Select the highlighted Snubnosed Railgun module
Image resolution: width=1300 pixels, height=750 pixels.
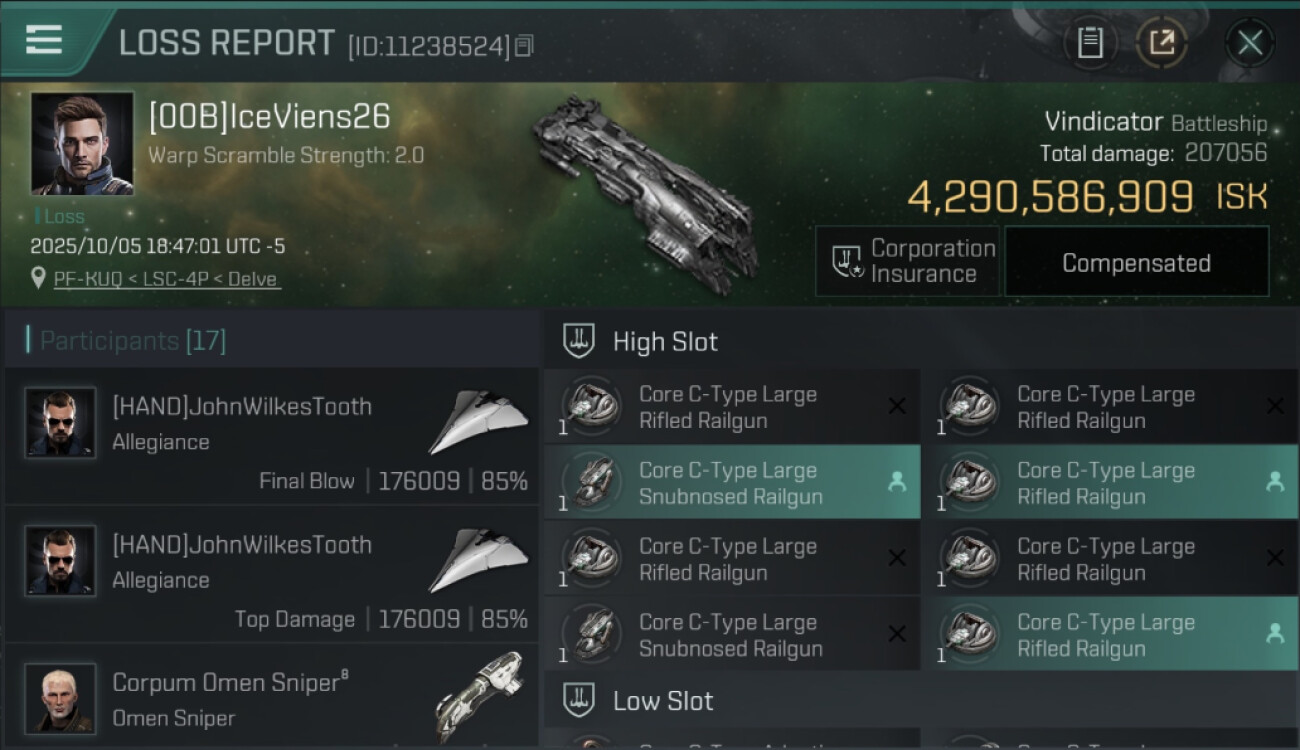click(732, 482)
